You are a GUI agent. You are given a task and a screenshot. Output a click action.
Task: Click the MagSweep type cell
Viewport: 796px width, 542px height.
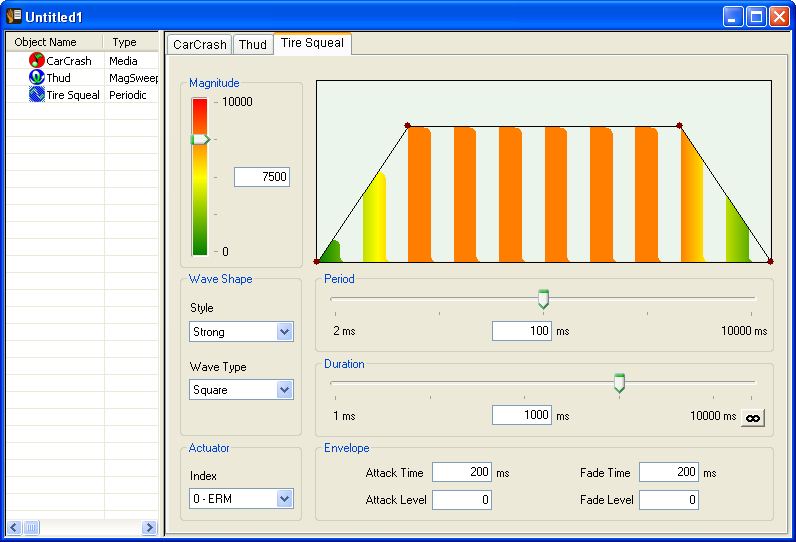tap(134, 78)
